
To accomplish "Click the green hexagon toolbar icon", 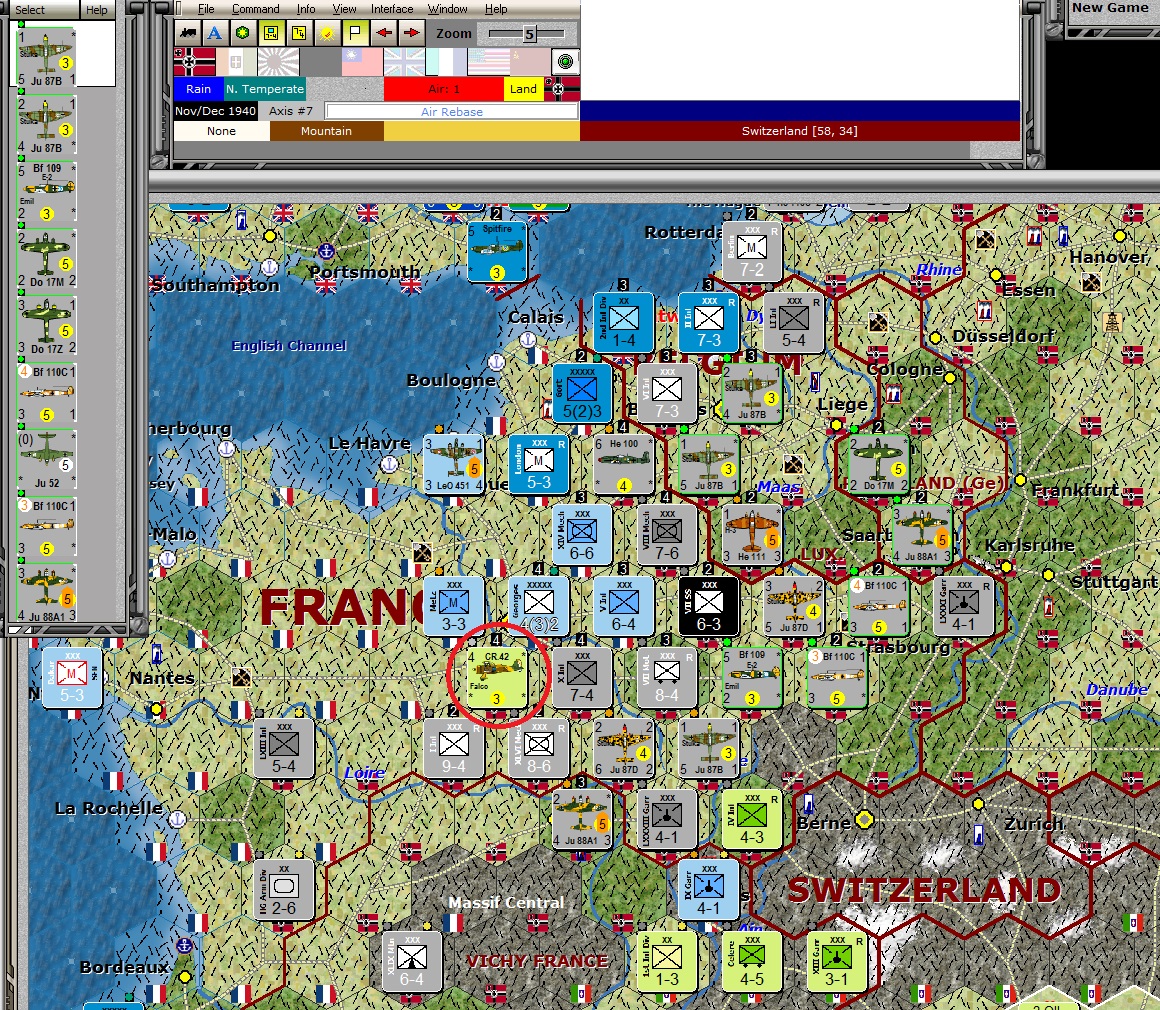I will [242, 33].
